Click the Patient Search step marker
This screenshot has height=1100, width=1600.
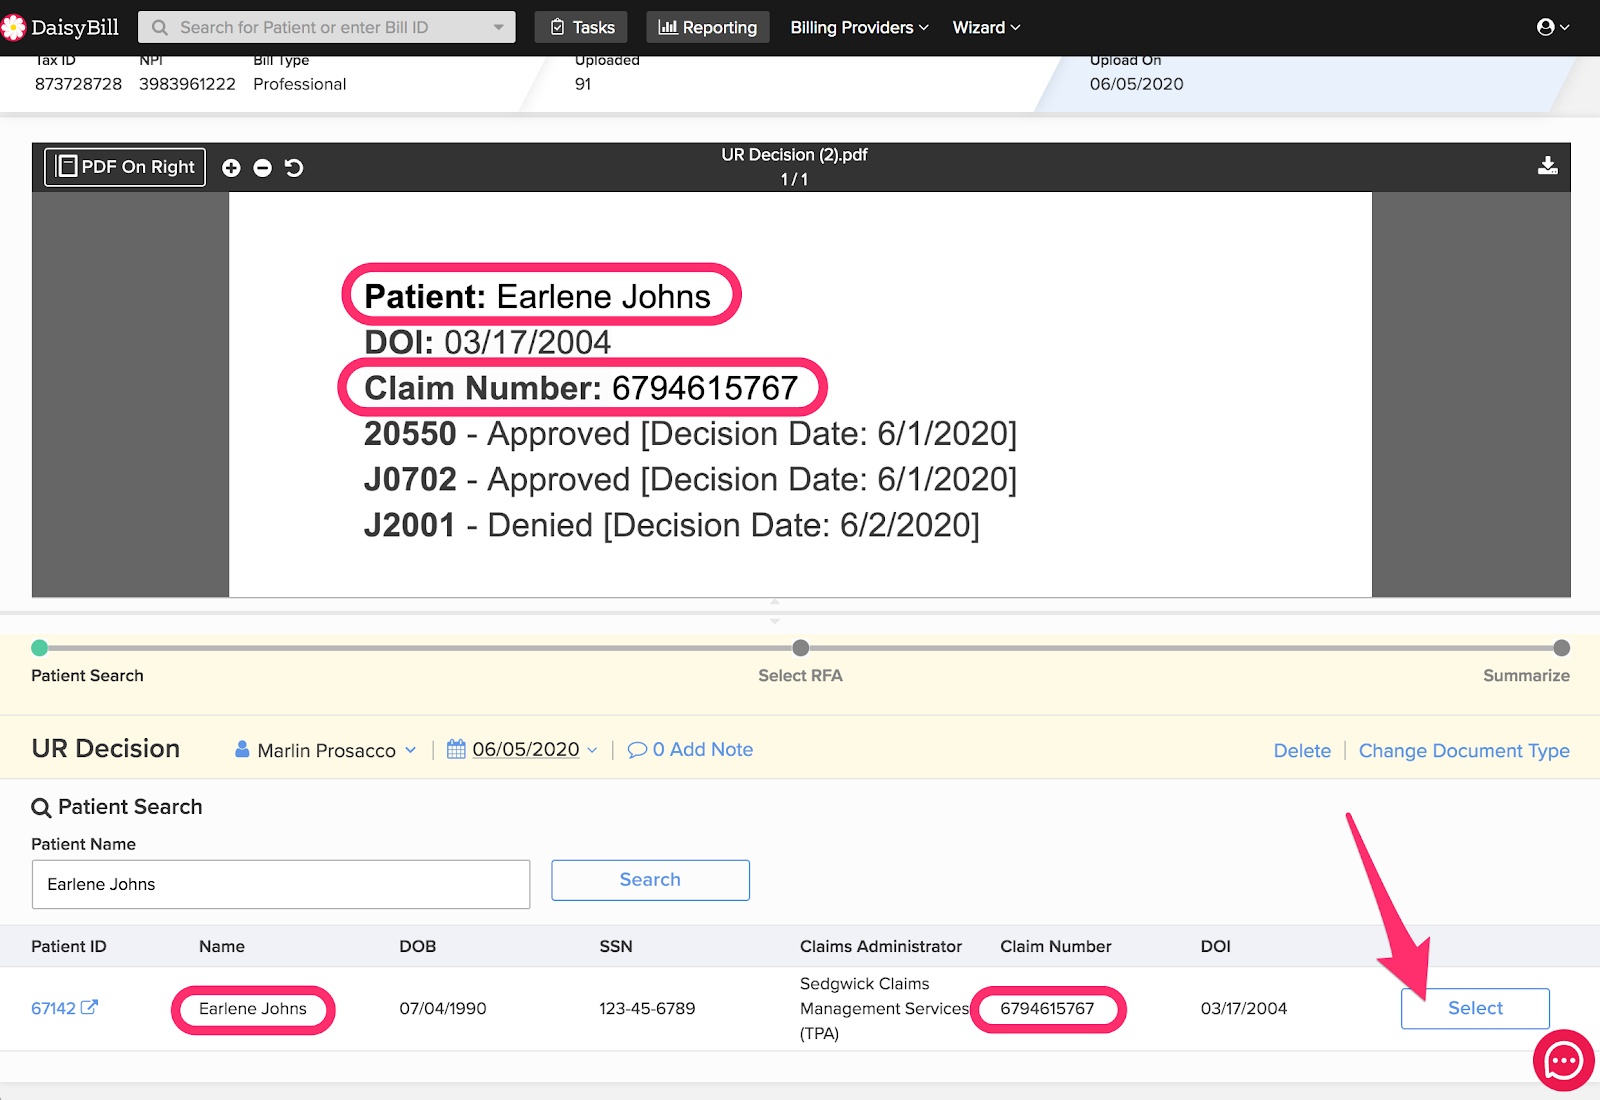40,648
